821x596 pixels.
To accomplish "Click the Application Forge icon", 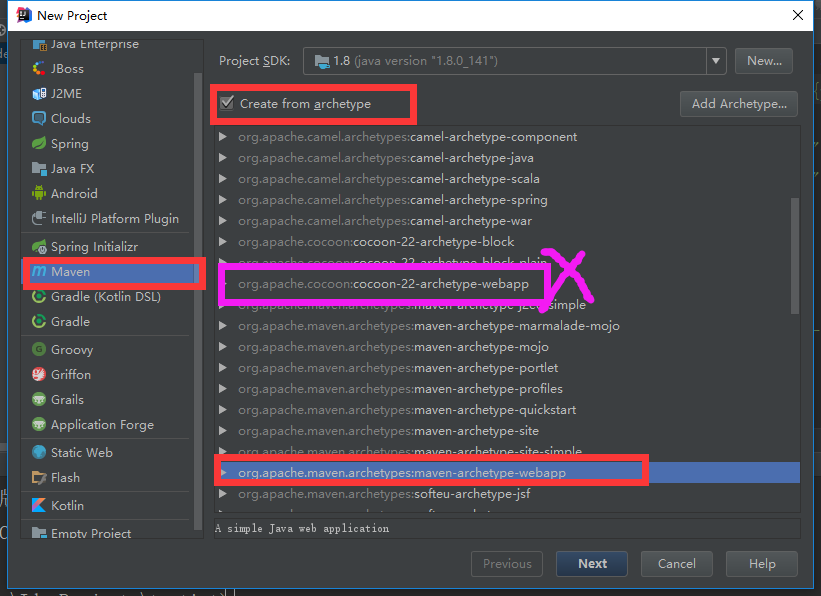I will (x=39, y=424).
